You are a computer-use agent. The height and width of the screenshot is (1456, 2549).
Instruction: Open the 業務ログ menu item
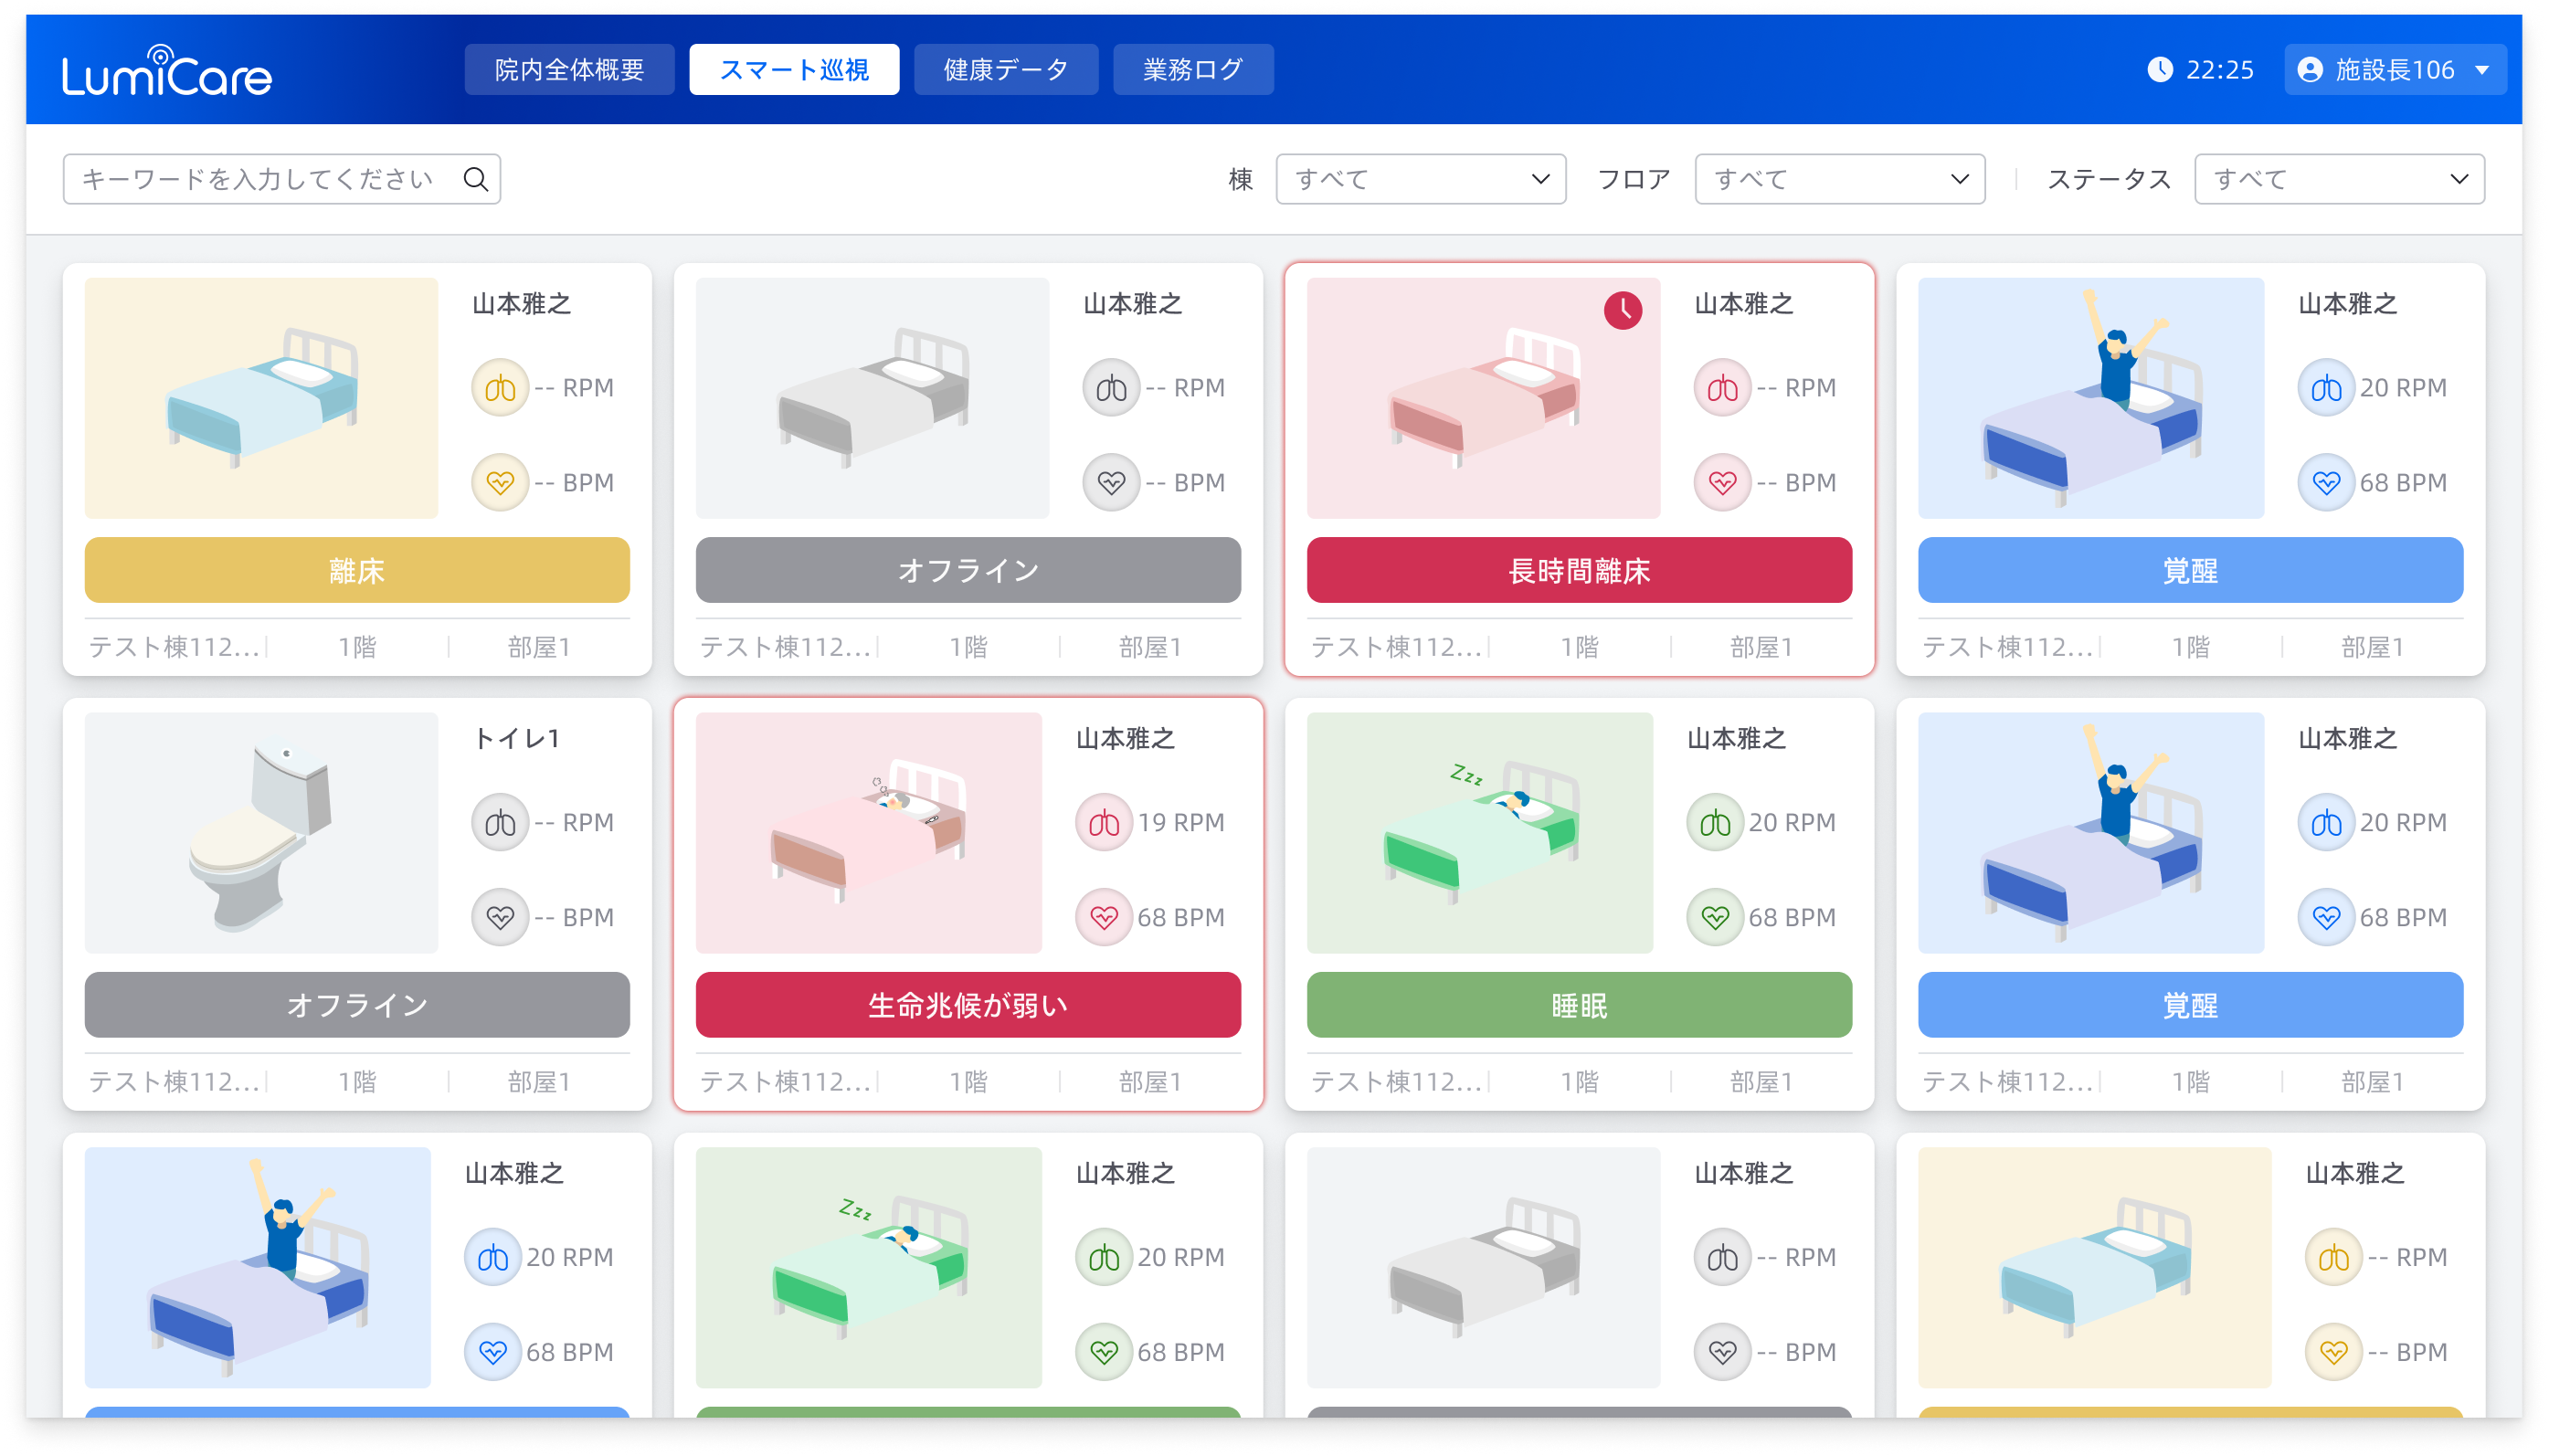(x=1192, y=69)
